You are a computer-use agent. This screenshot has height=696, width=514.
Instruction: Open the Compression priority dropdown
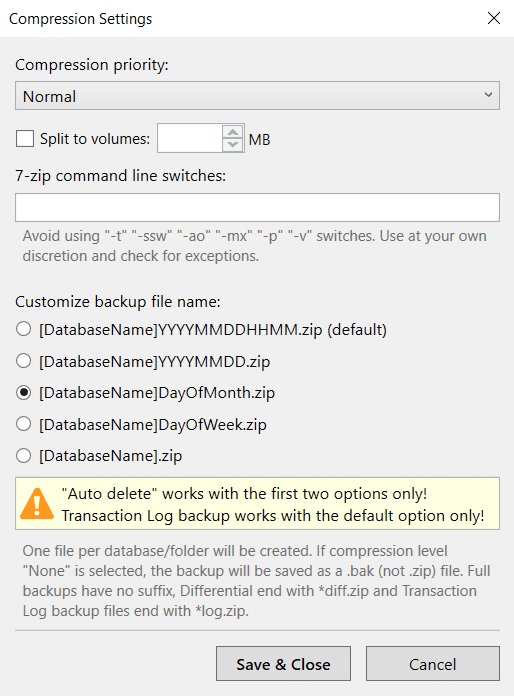coord(257,95)
